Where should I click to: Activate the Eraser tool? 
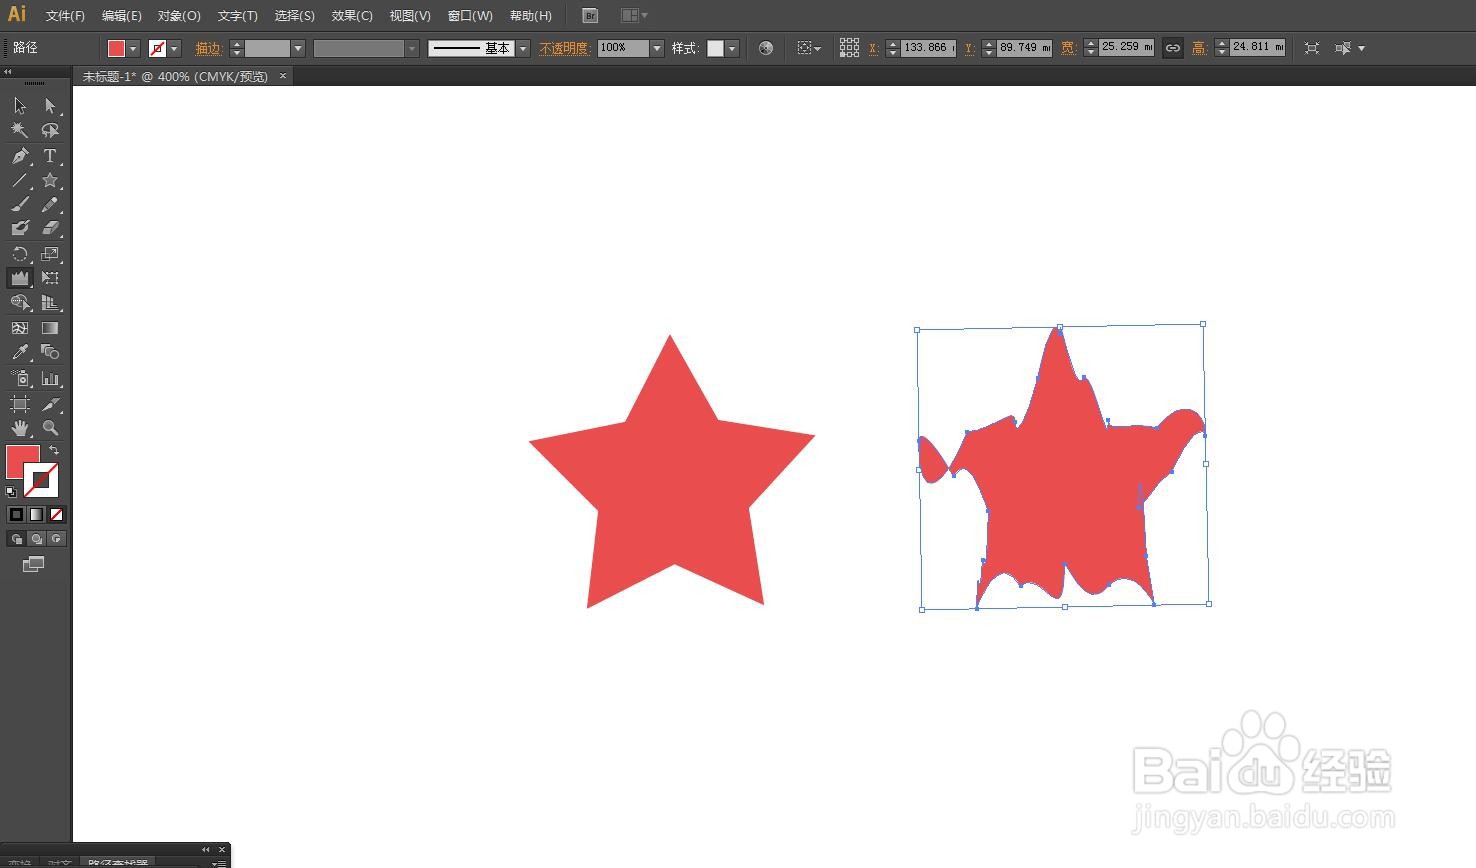[50, 227]
